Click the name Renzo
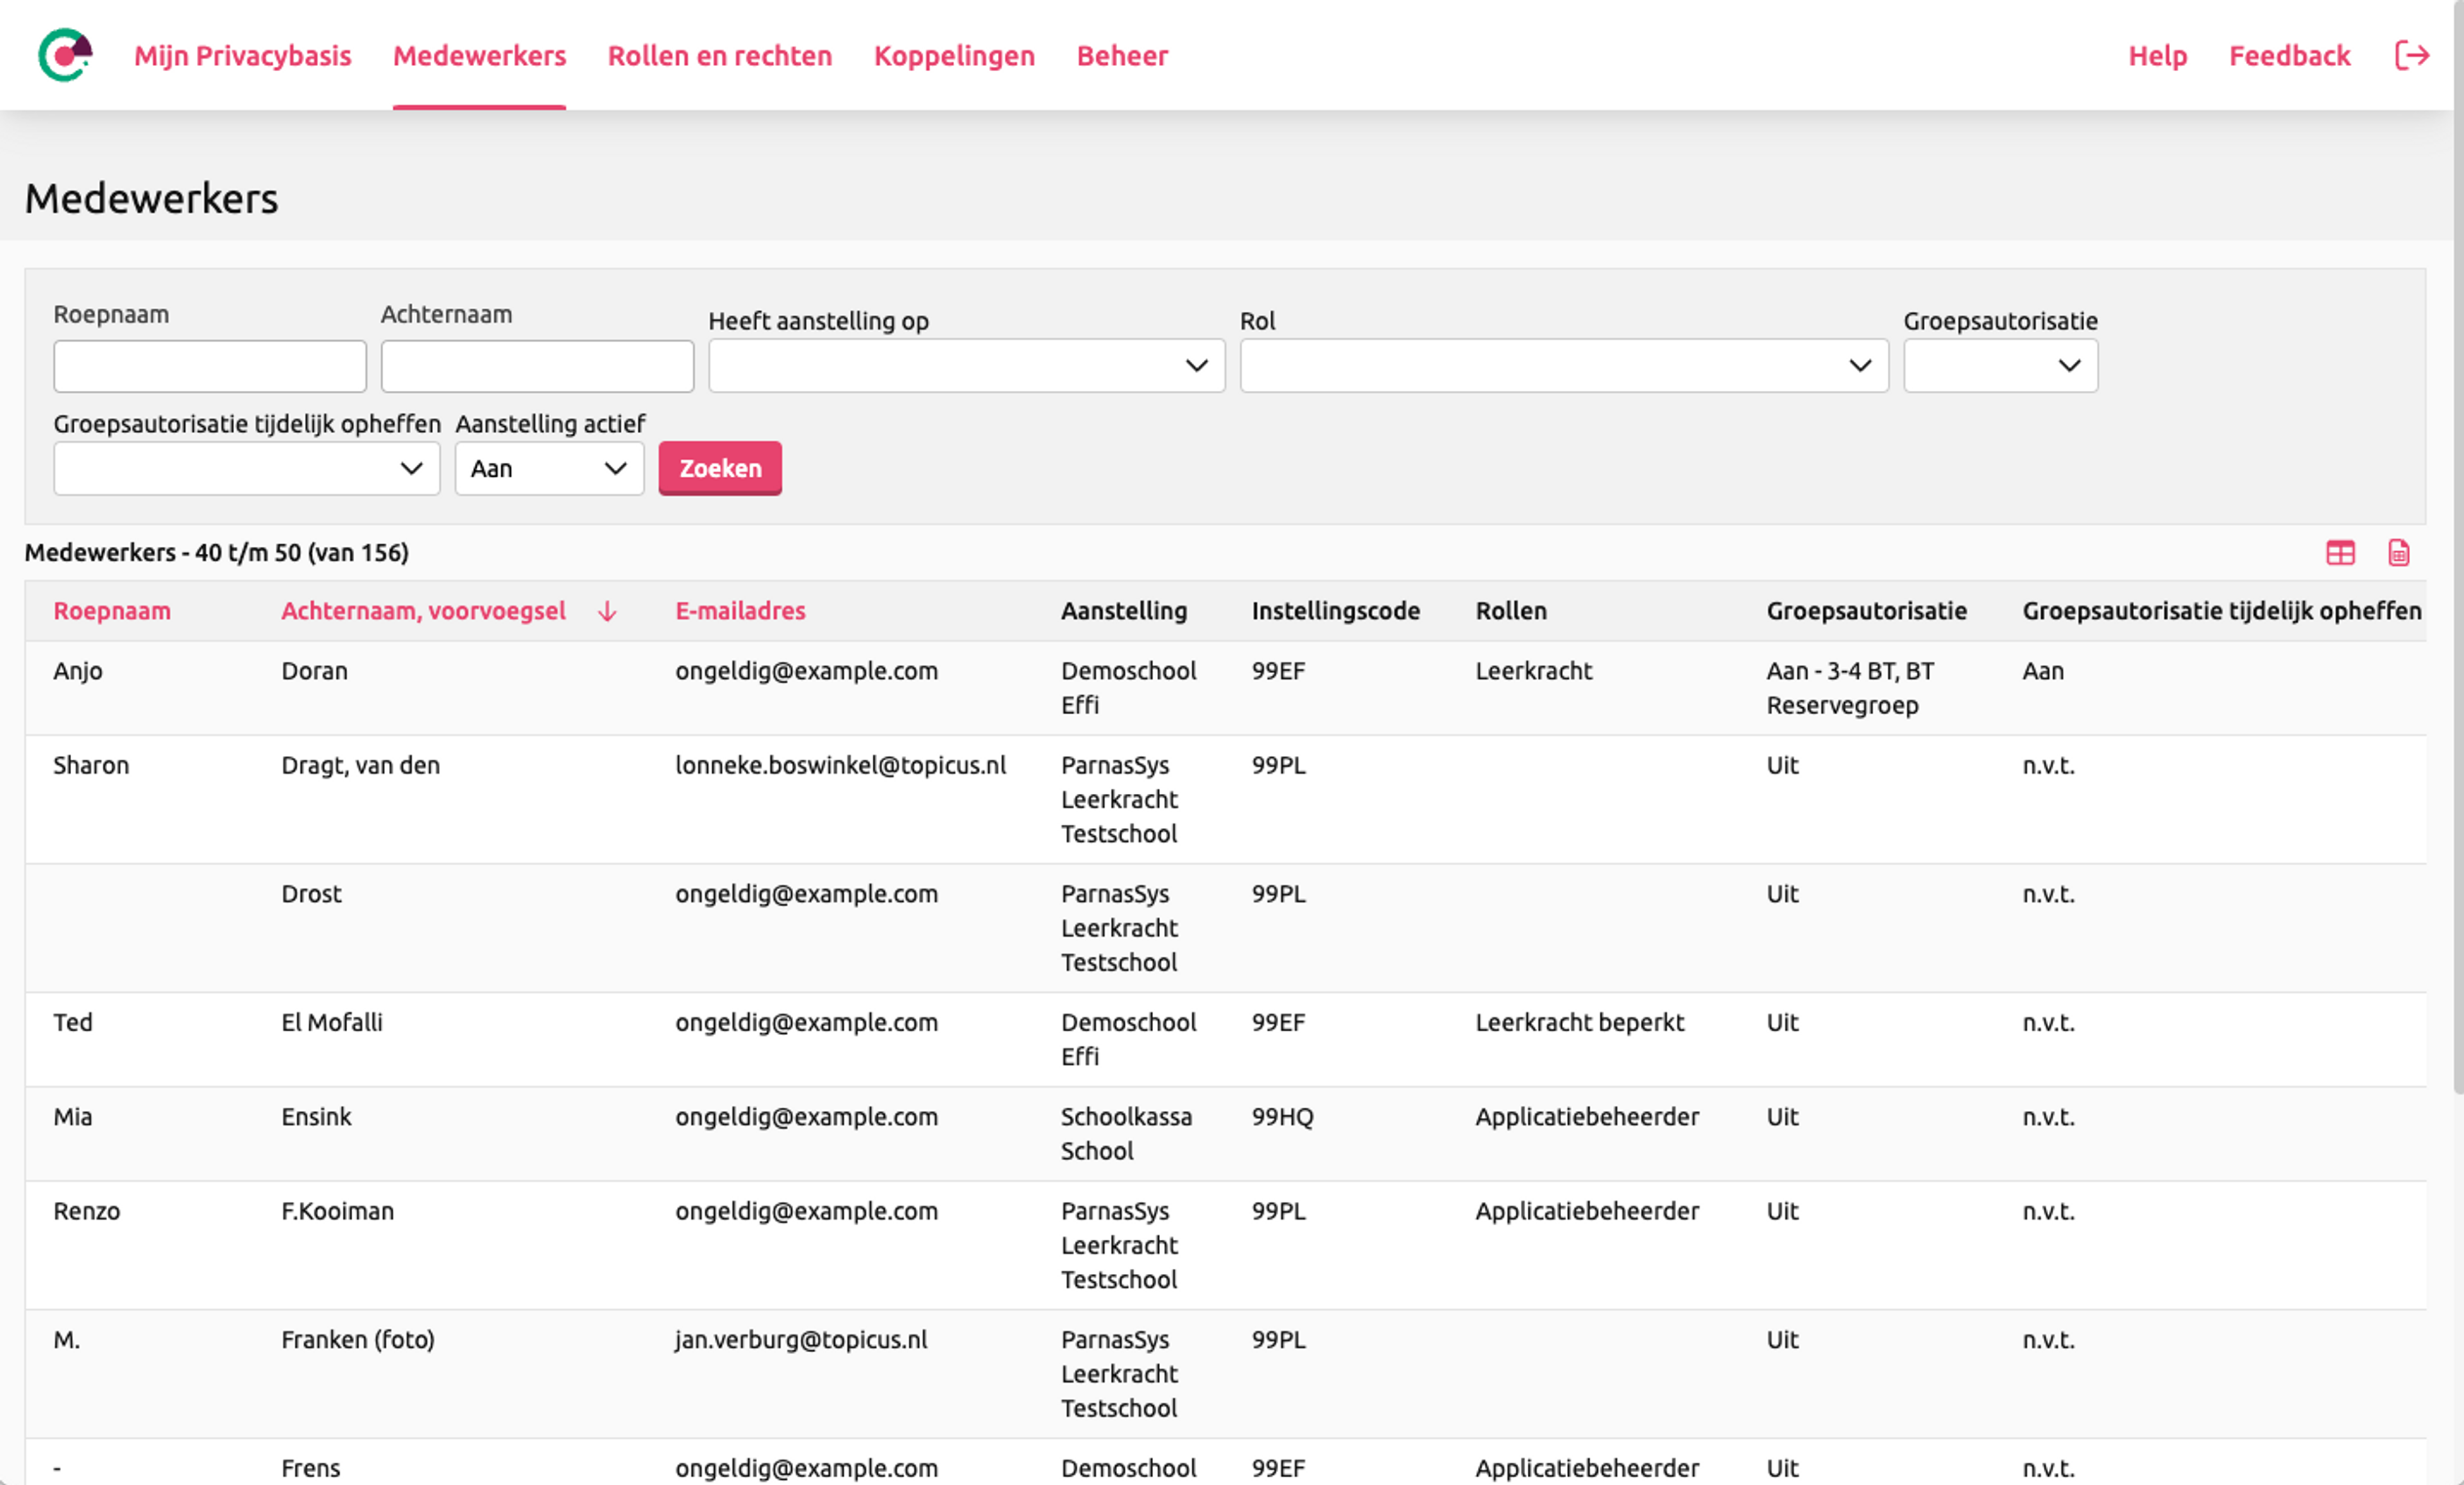Image resolution: width=2464 pixels, height=1485 pixels. [x=87, y=1211]
